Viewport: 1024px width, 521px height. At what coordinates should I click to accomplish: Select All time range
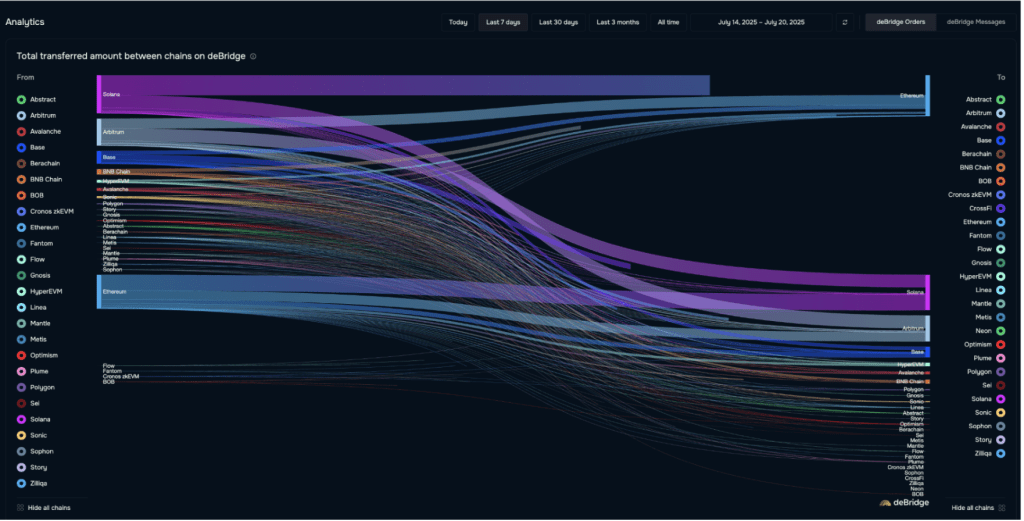pyautogui.click(x=669, y=22)
